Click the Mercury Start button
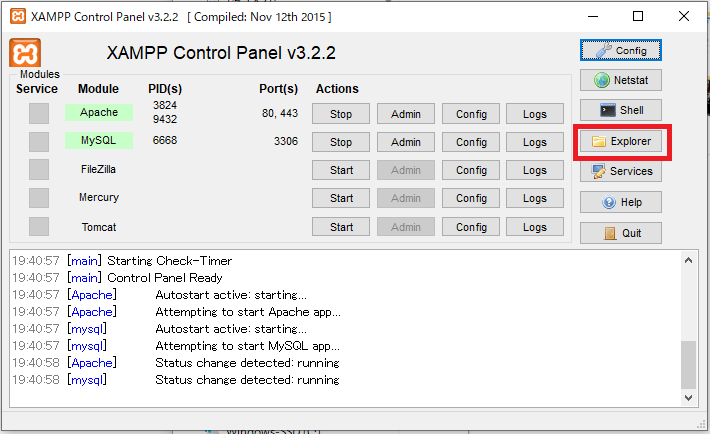 [341, 198]
